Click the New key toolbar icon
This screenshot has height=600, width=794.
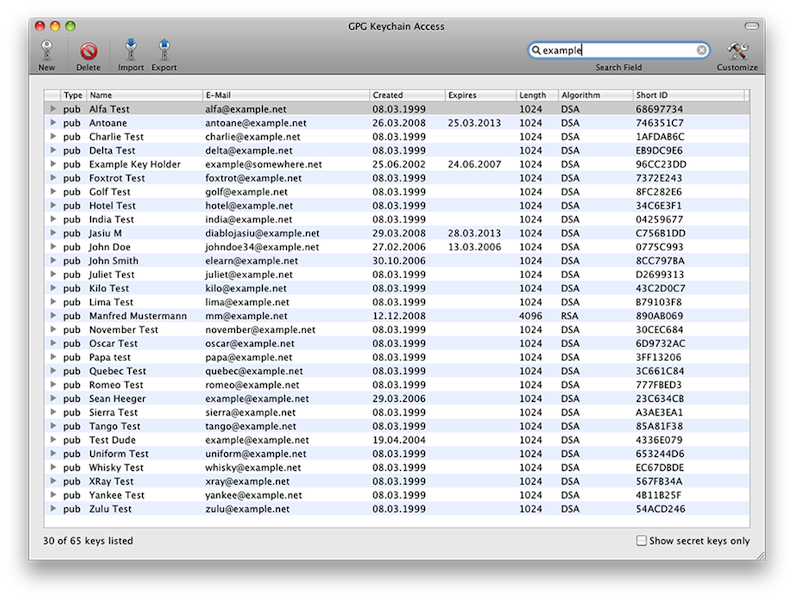click(46, 50)
